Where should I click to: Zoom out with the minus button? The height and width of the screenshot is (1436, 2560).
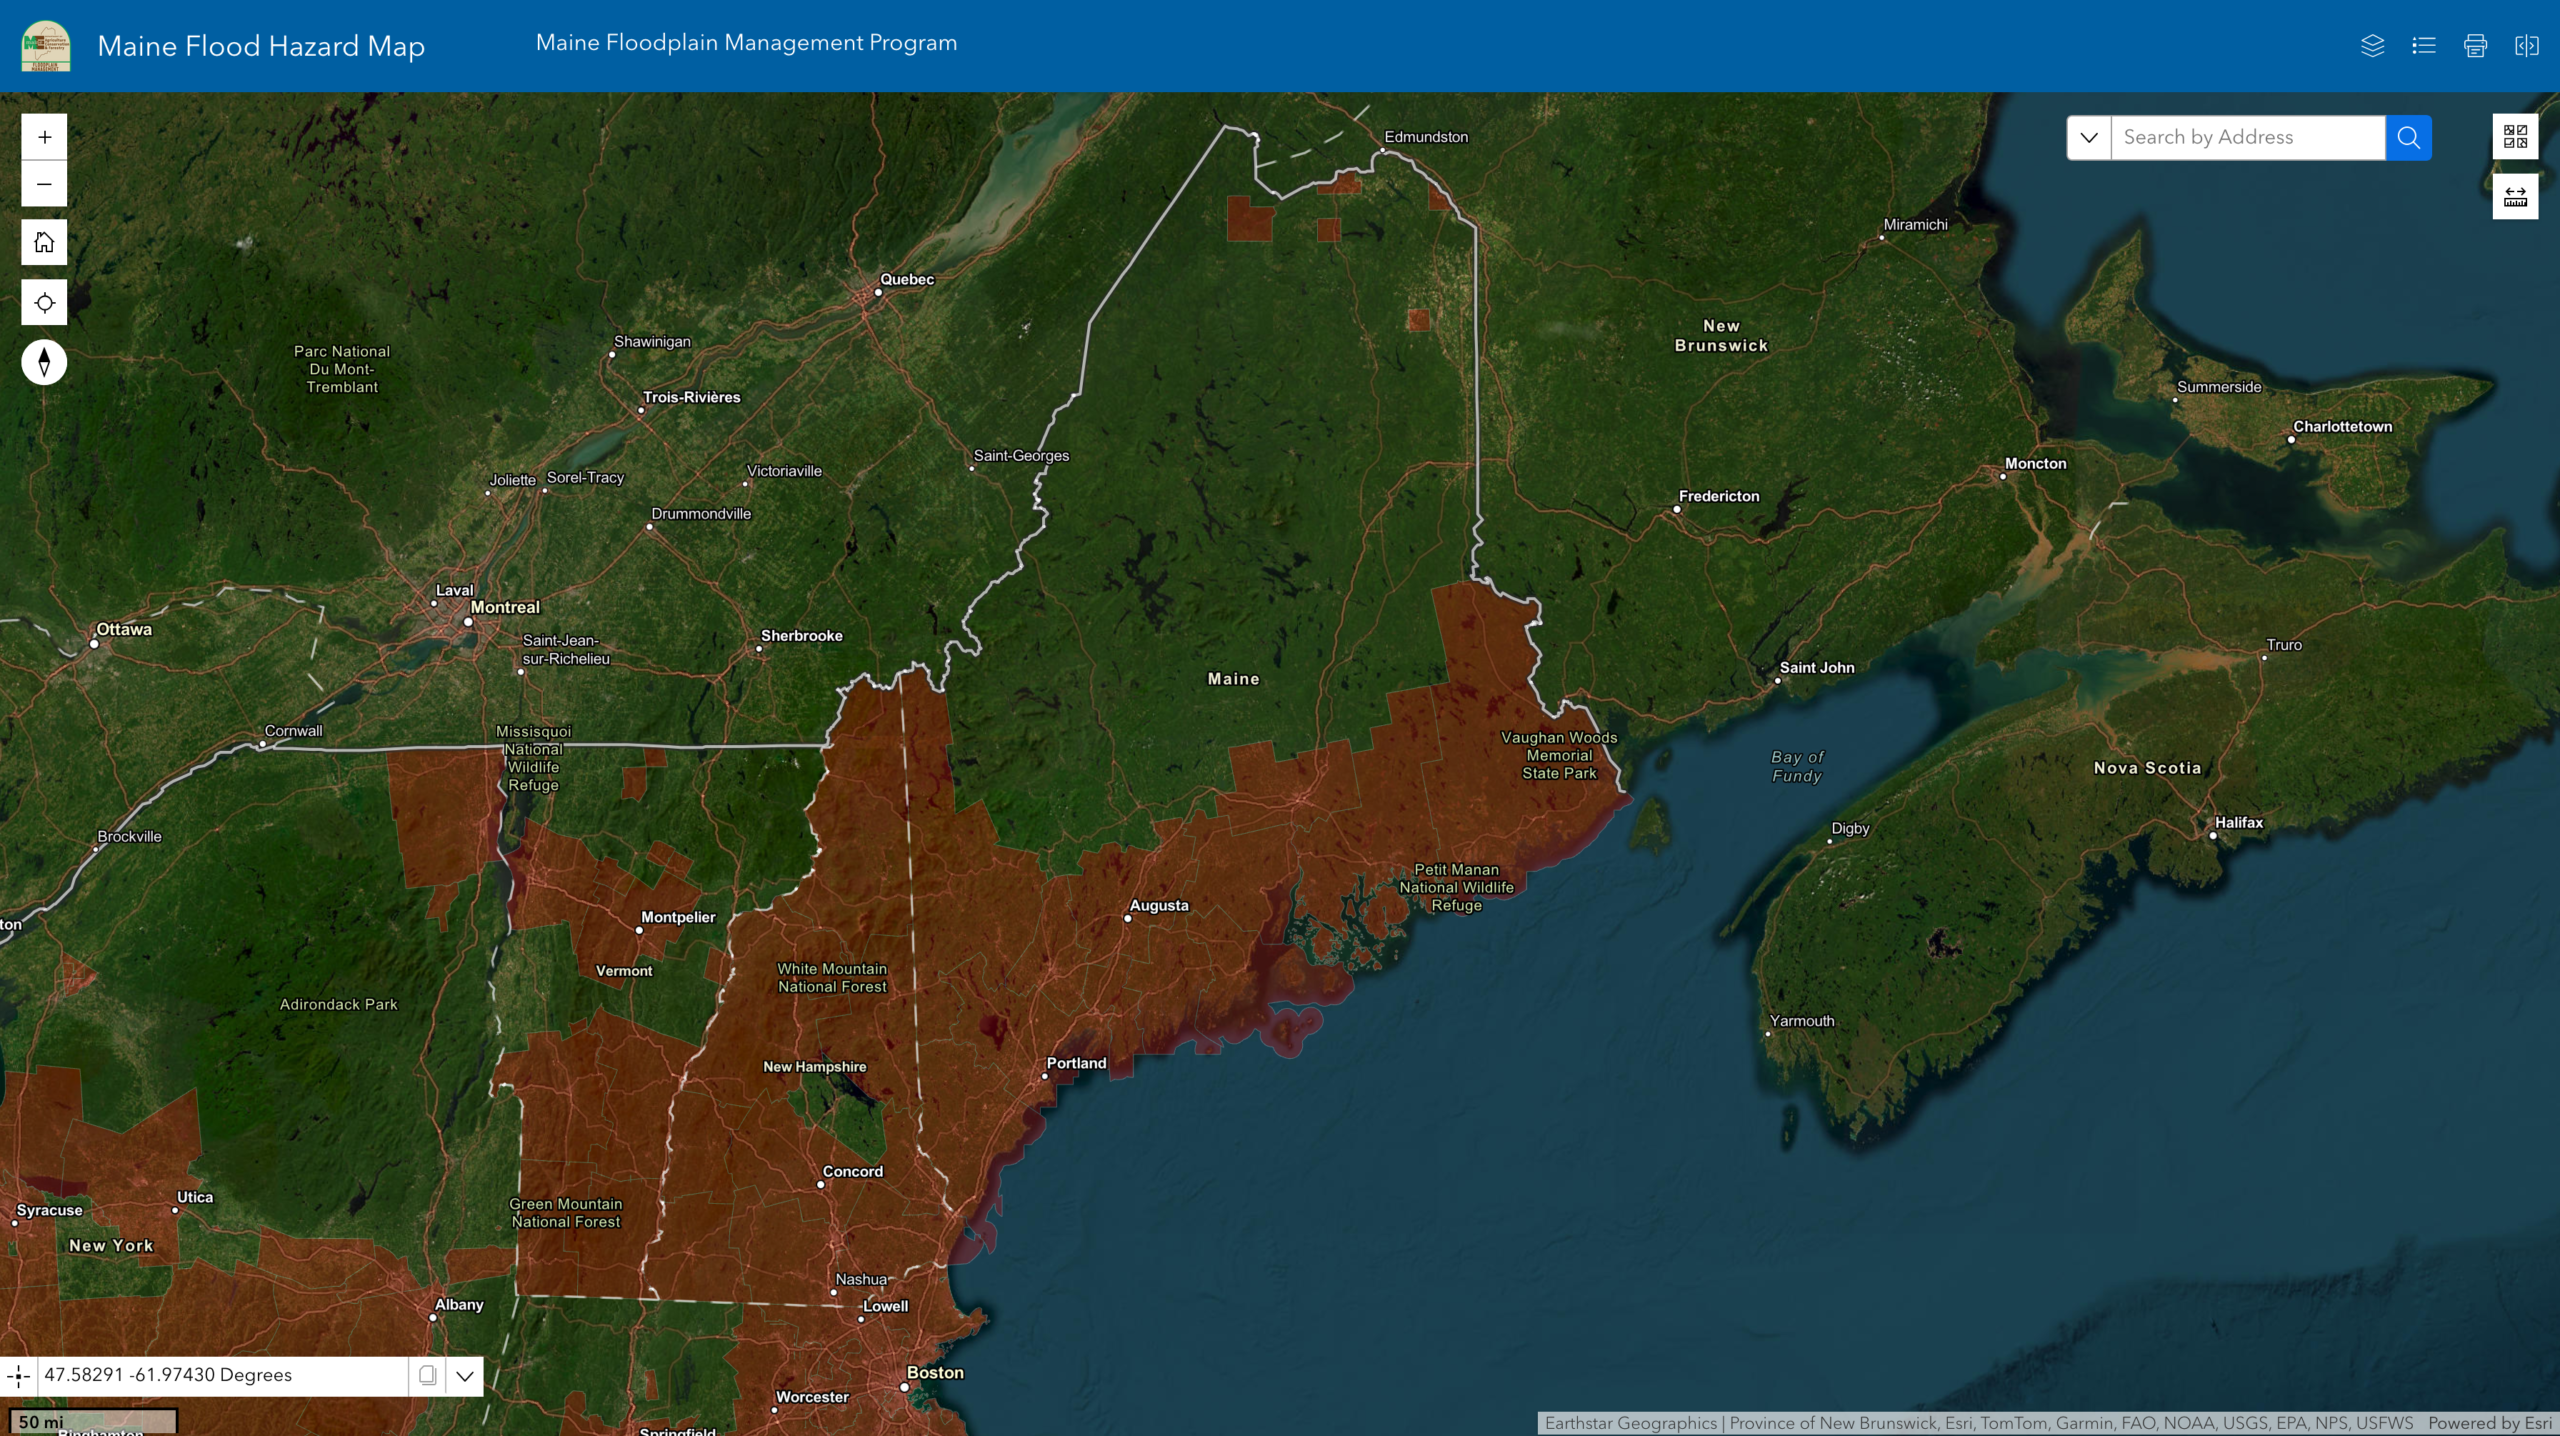pos(44,184)
